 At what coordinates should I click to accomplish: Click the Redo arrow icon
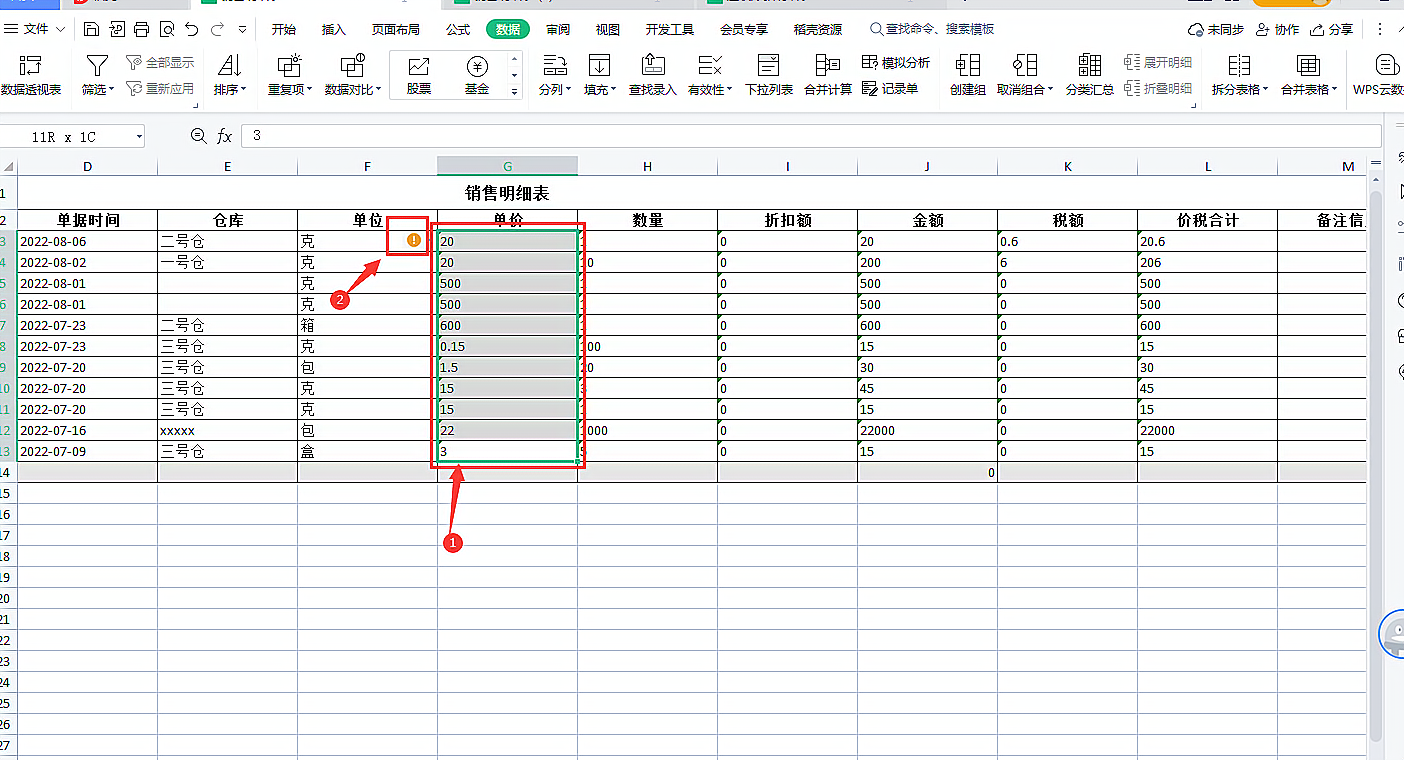tap(217, 30)
